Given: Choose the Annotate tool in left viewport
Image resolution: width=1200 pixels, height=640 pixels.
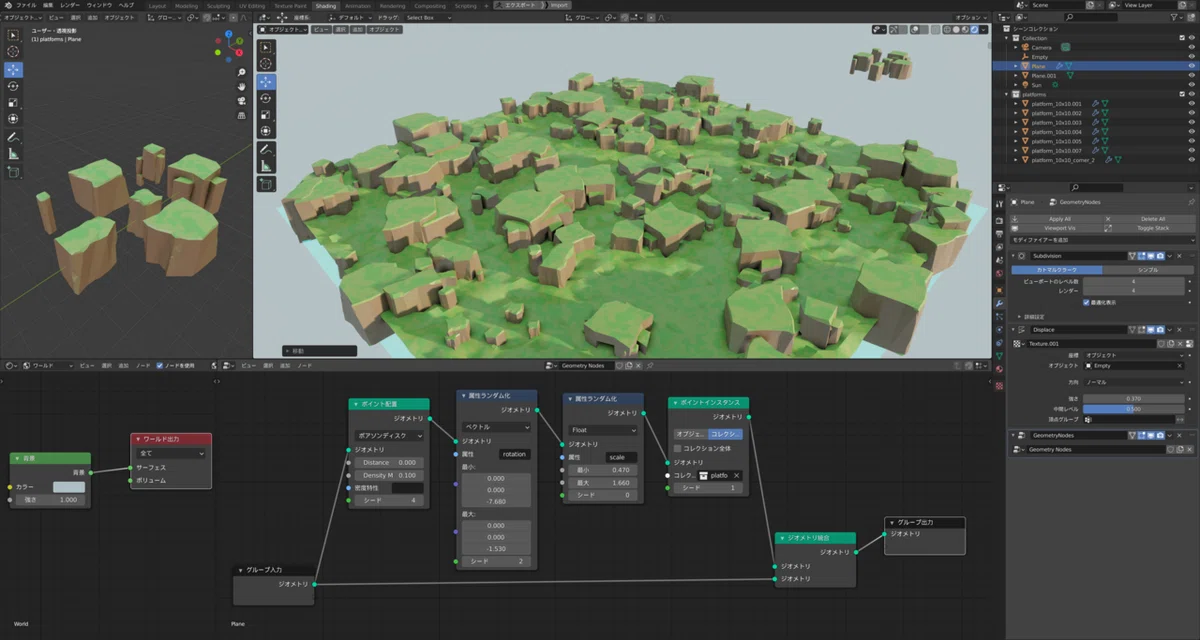Looking at the screenshot, I should (14, 137).
